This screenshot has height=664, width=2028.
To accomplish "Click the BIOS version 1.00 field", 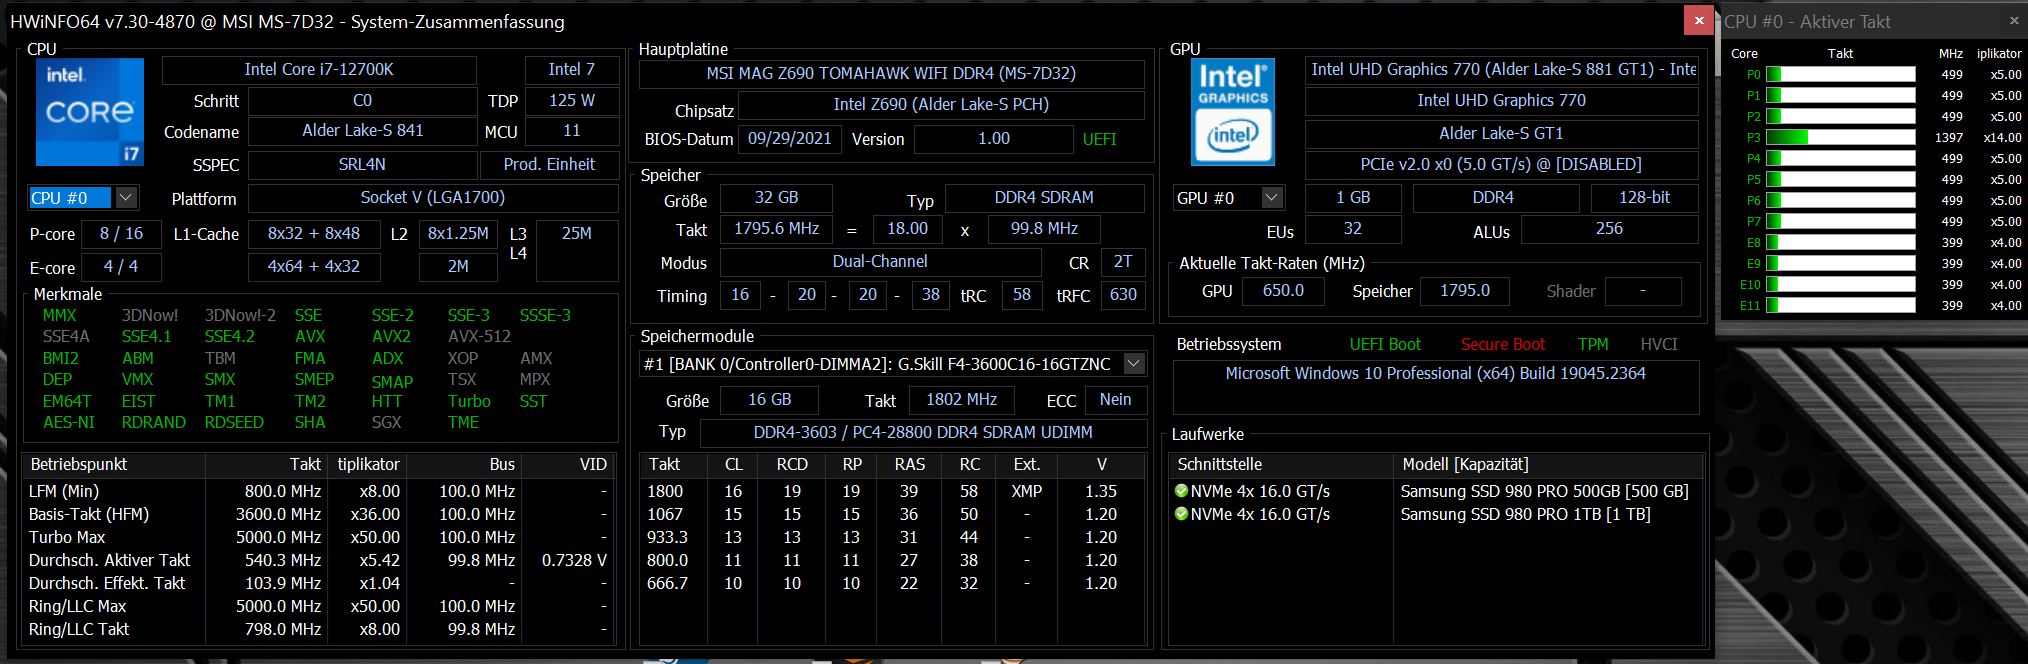I will tap(994, 139).
